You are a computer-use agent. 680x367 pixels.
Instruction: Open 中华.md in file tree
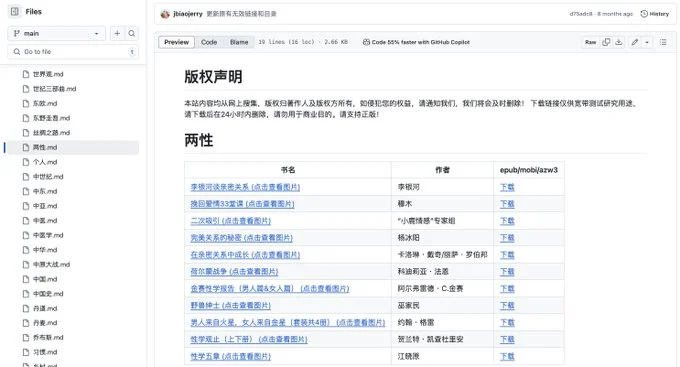pos(45,250)
